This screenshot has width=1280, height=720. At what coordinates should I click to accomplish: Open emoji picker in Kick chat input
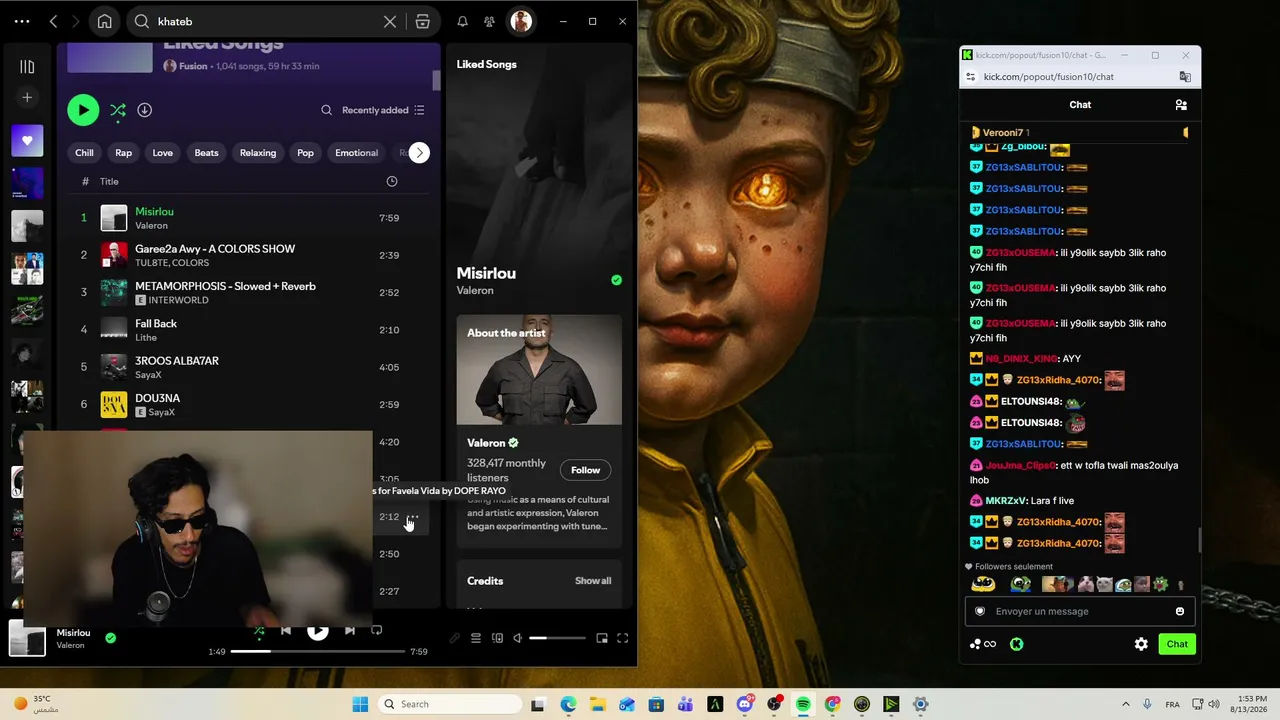click(x=1180, y=611)
